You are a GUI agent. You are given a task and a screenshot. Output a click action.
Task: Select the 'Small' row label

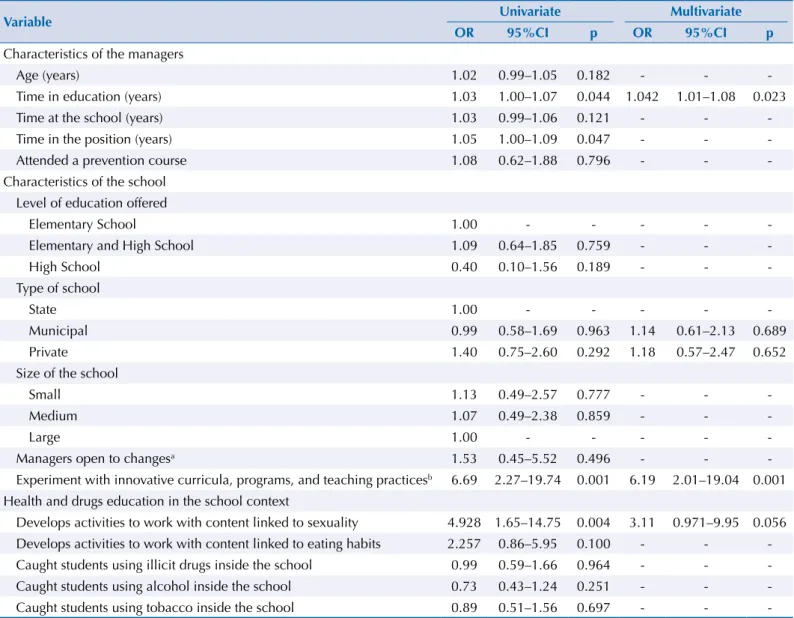[x=45, y=395]
